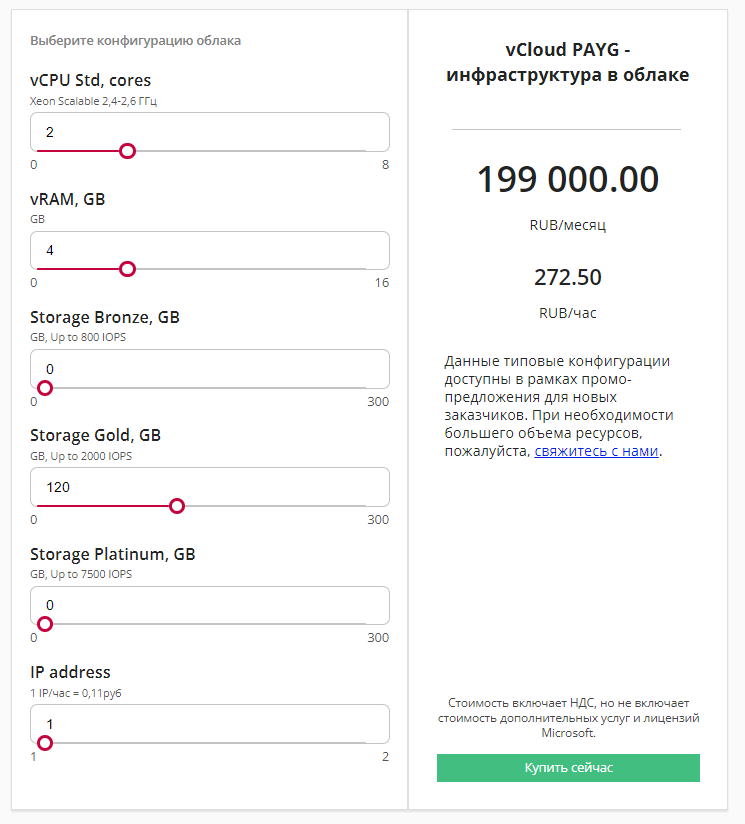Click the 'Storage Gold, GB' label
Image resolution: width=745 pixels, height=824 pixels.
click(x=95, y=435)
